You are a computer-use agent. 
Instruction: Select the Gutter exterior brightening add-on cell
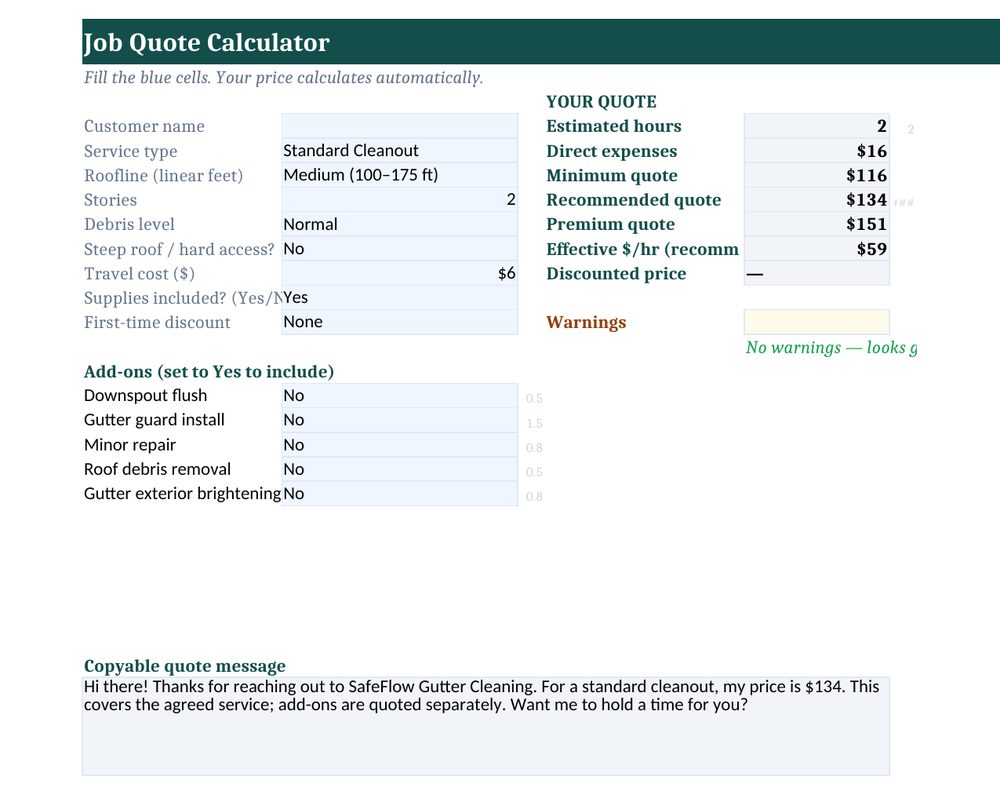click(x=399, y=493)
